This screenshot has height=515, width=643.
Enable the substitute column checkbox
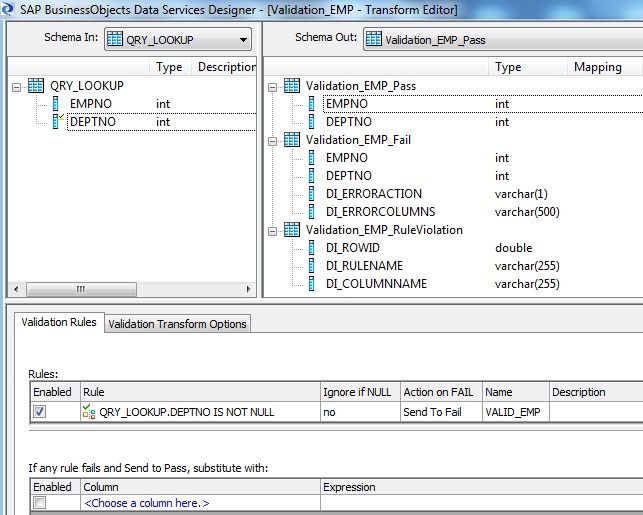click(x=39, y=503)
